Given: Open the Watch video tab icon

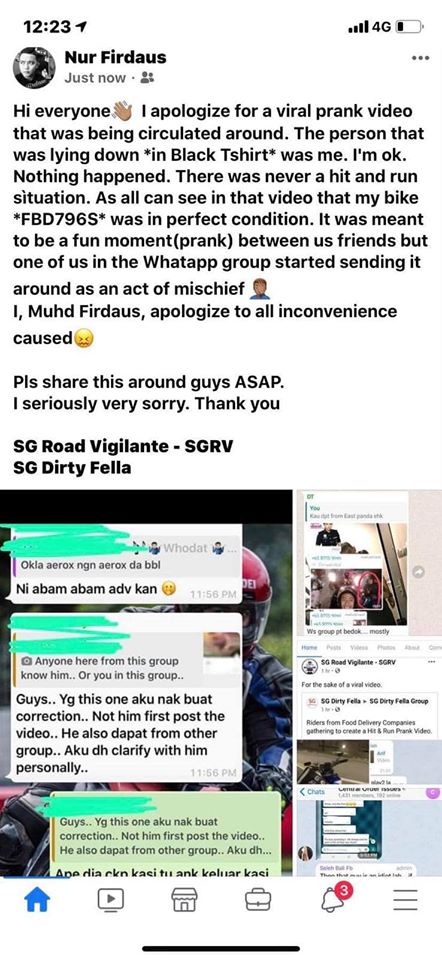Looking at the screenshot, I should [x=111, y=899].
